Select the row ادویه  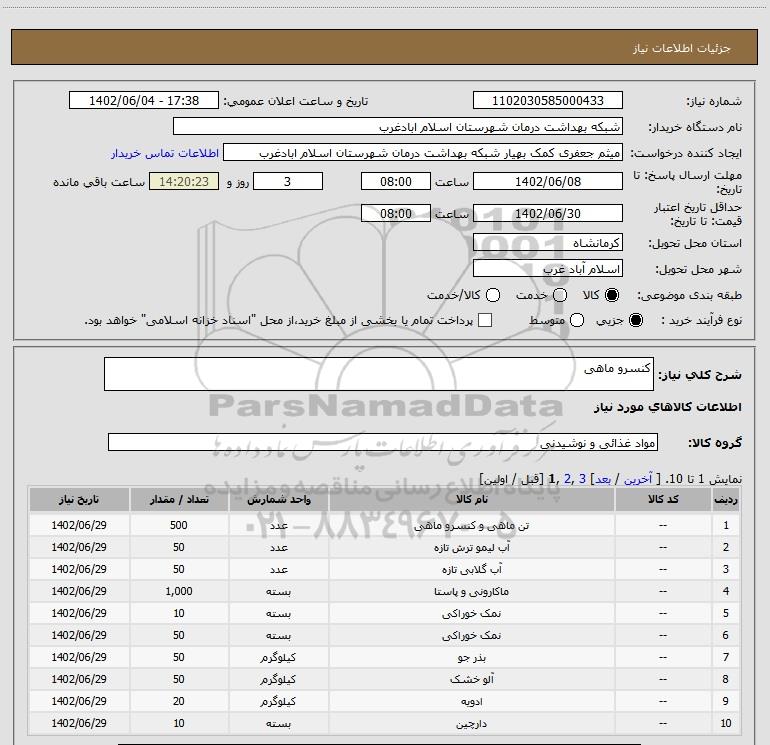pos(384,701)
